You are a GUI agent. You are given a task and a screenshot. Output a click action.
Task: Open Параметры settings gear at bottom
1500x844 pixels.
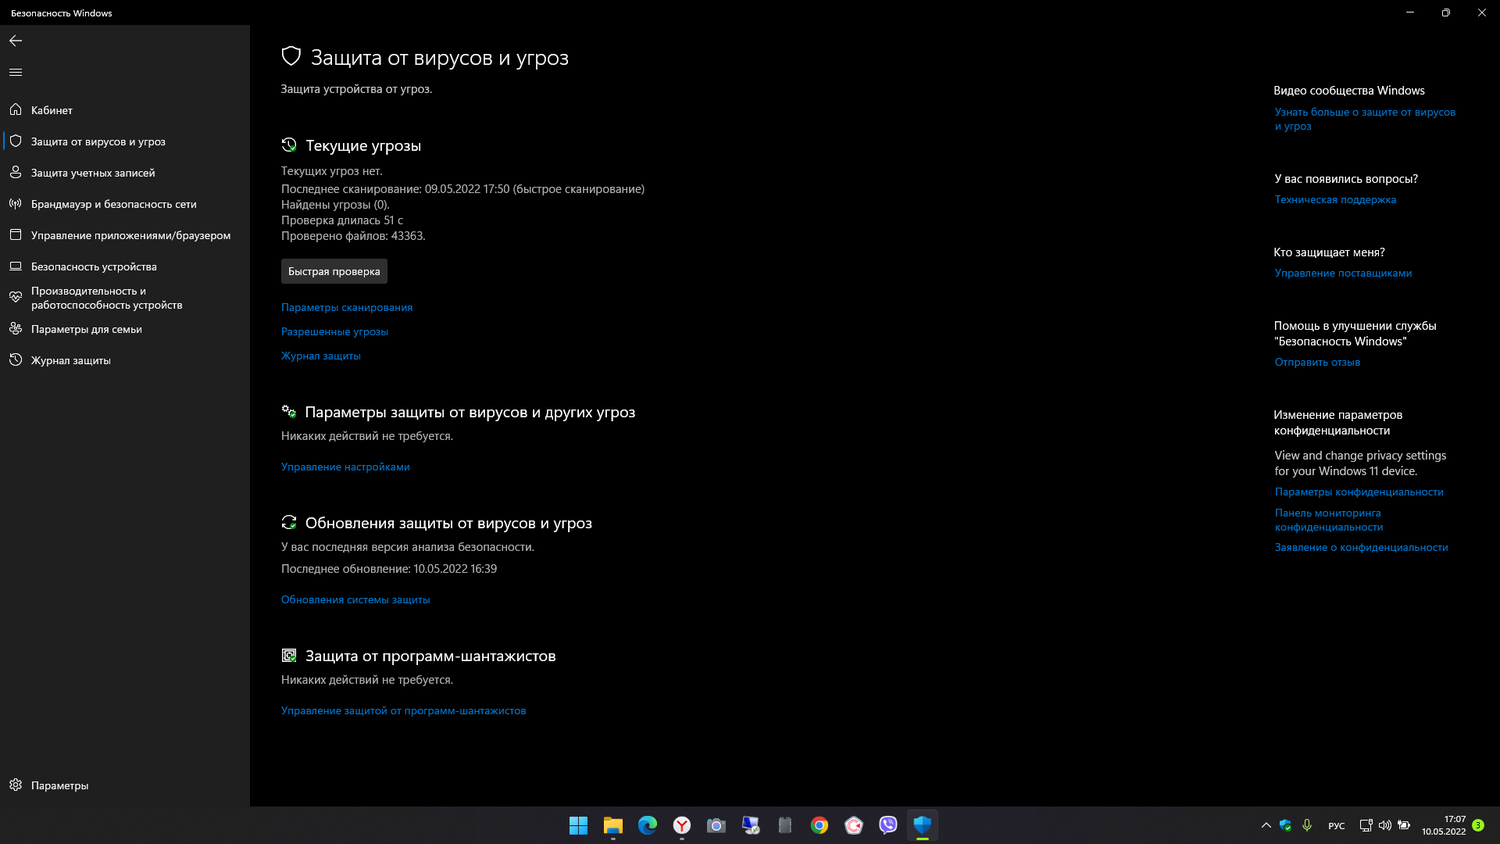pyautogui.click(x=59, y=786)
